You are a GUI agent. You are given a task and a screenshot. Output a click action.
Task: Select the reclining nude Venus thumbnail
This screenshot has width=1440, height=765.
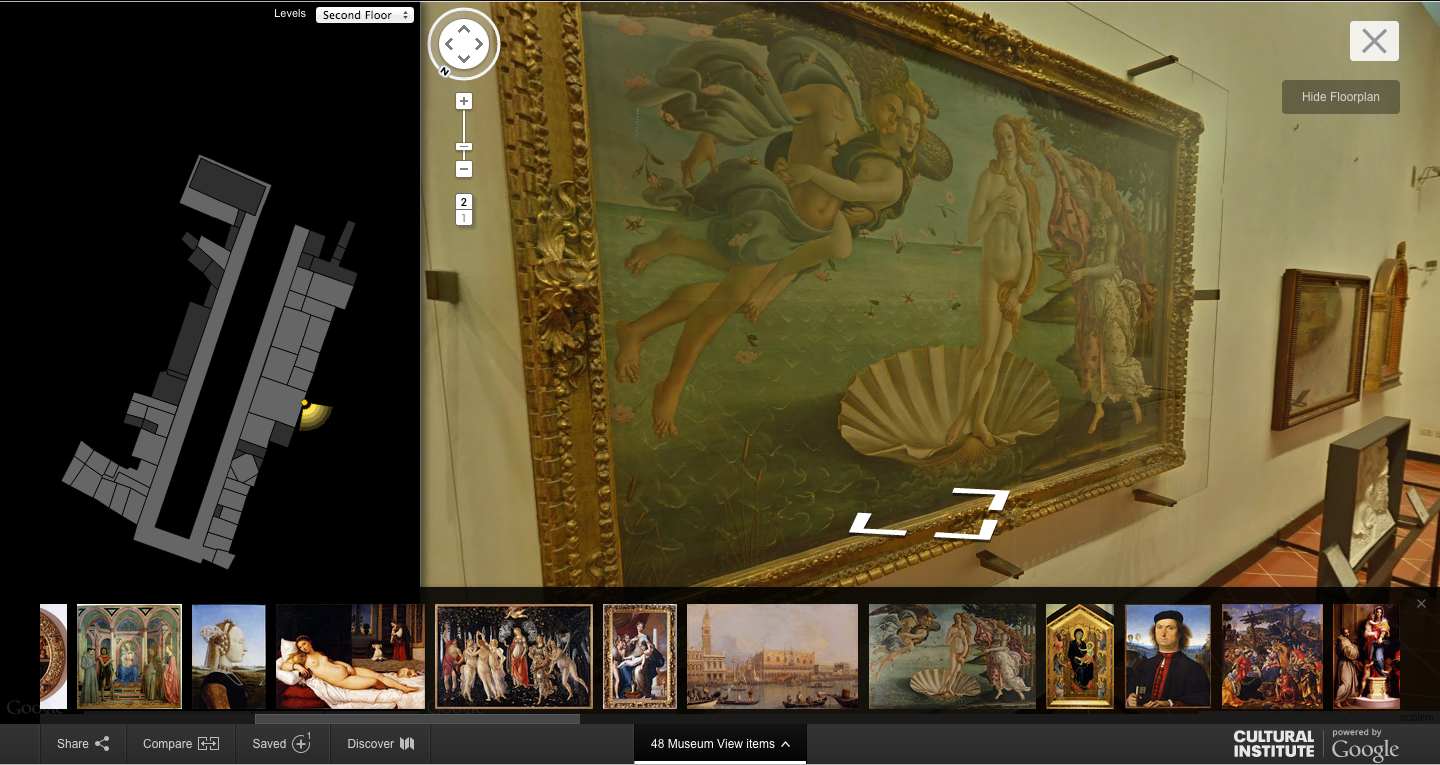coord(350,656)
